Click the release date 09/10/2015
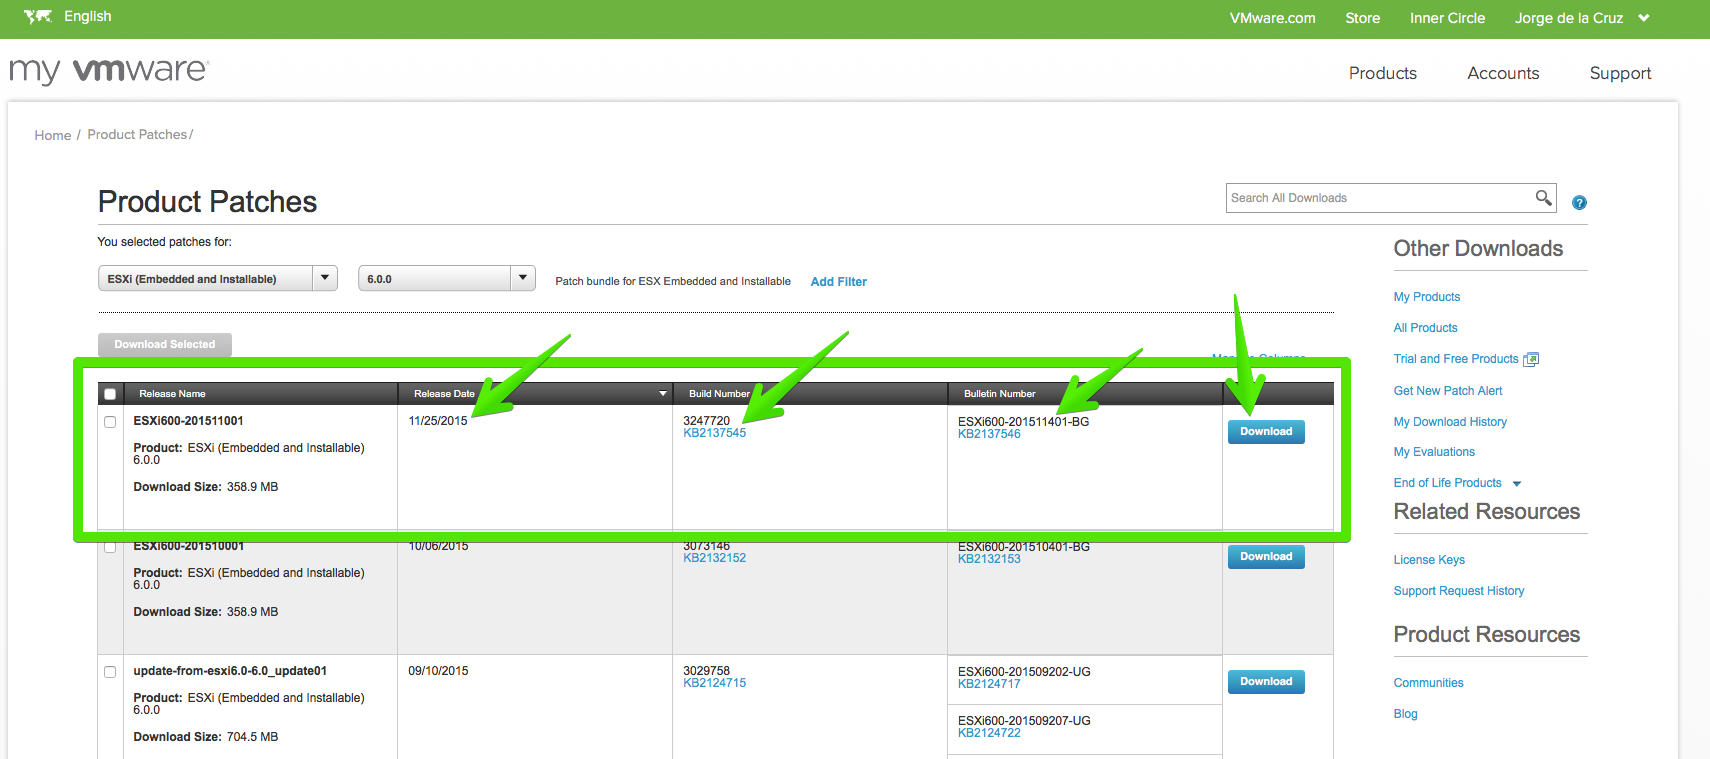Screen dimensions: 1710x759 pyautogui.click(x=438, y=671)
